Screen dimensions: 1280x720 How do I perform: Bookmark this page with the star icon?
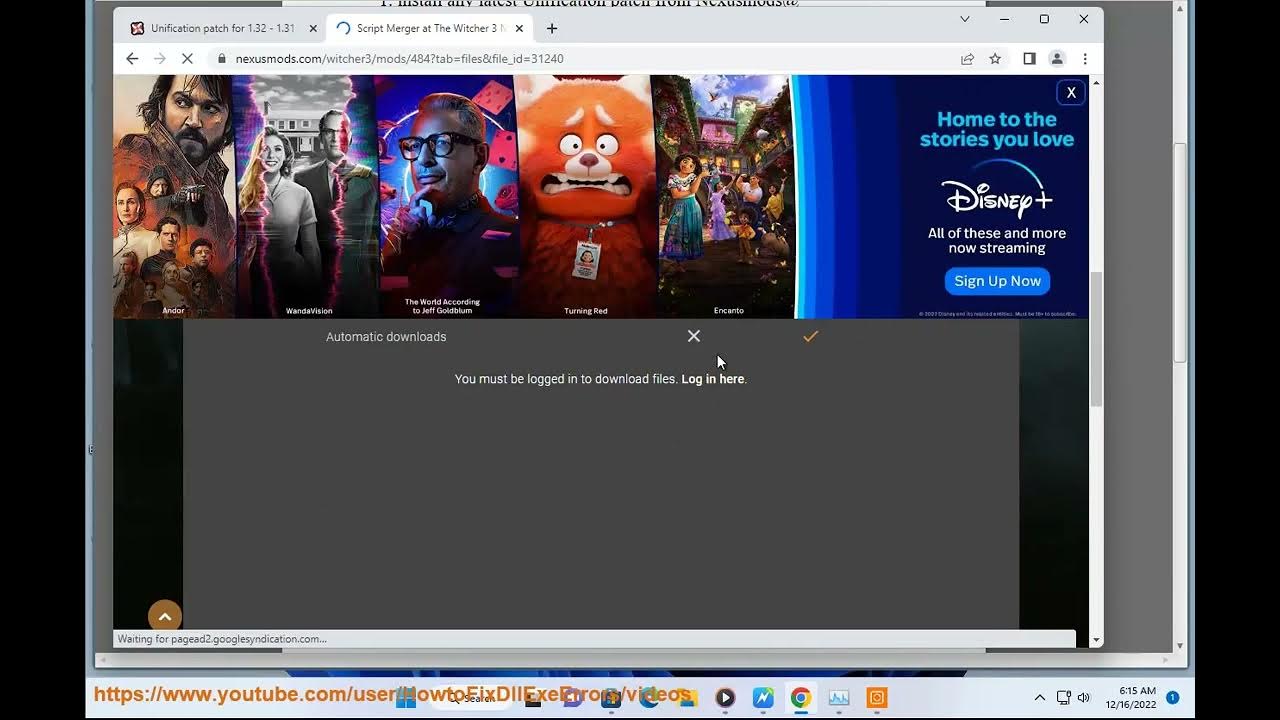click(995, 59)
